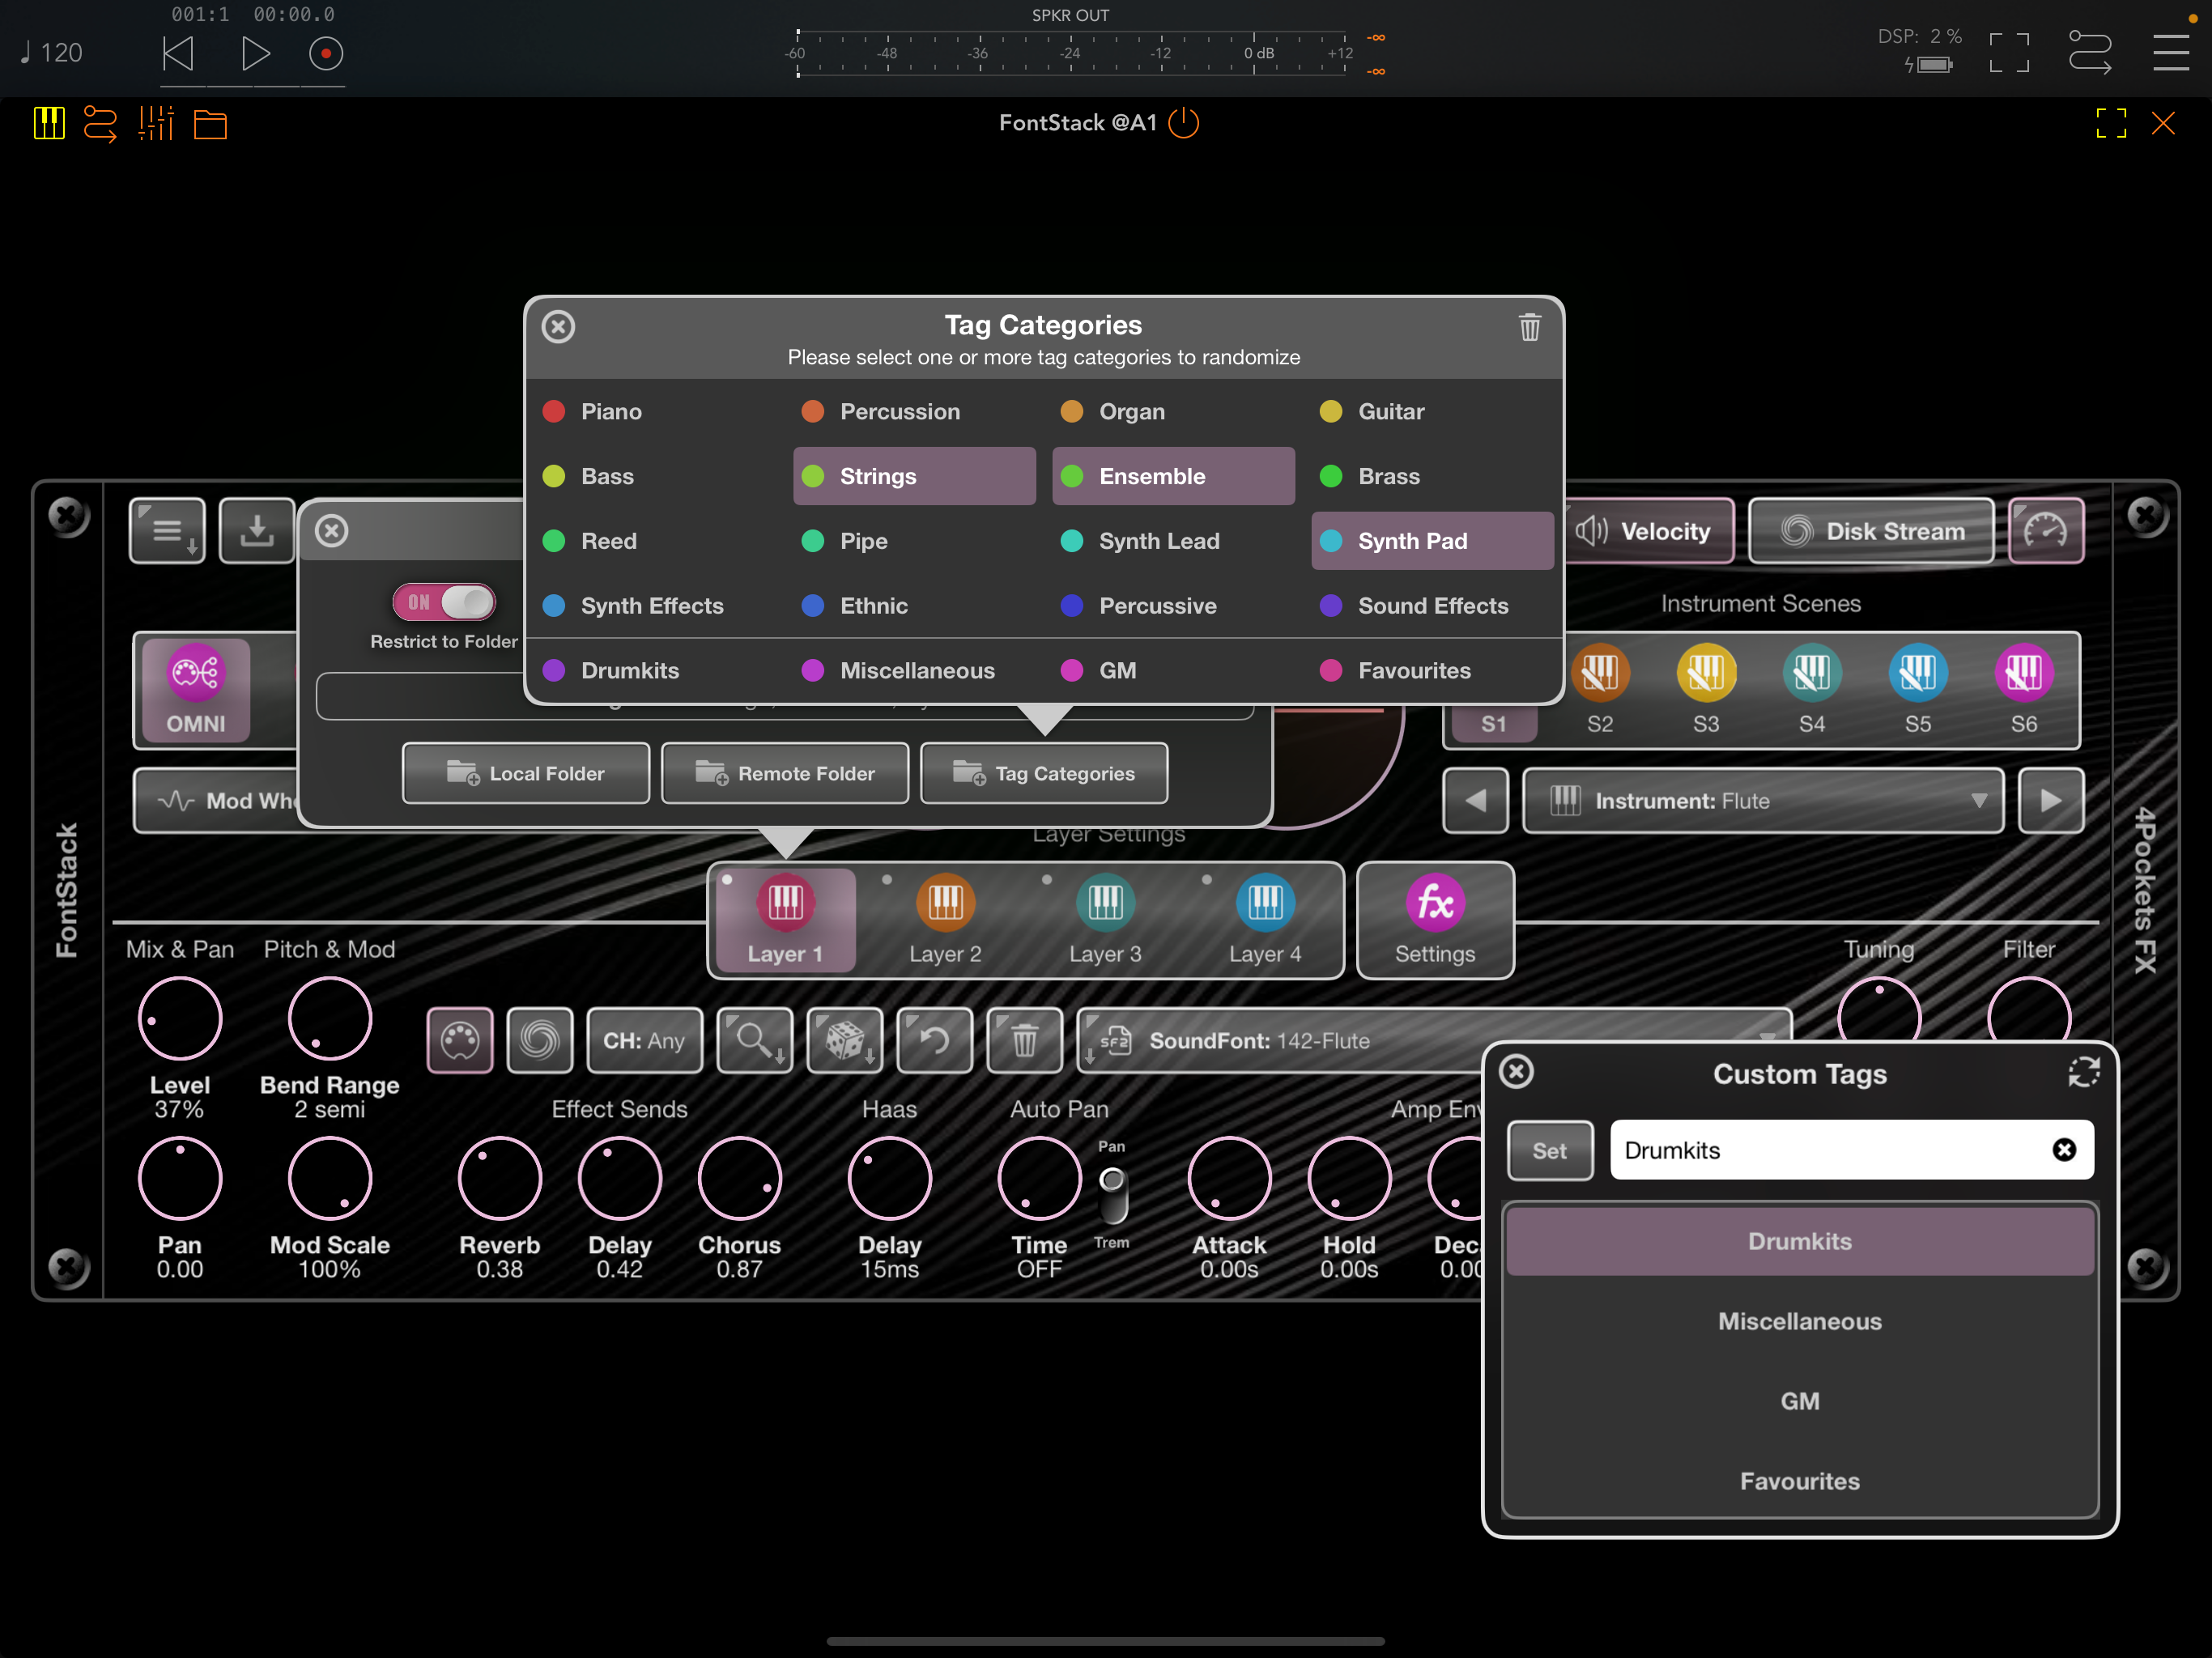
Task: Switch to the Layer 2 tab
Action: click(x=945, y=920)
